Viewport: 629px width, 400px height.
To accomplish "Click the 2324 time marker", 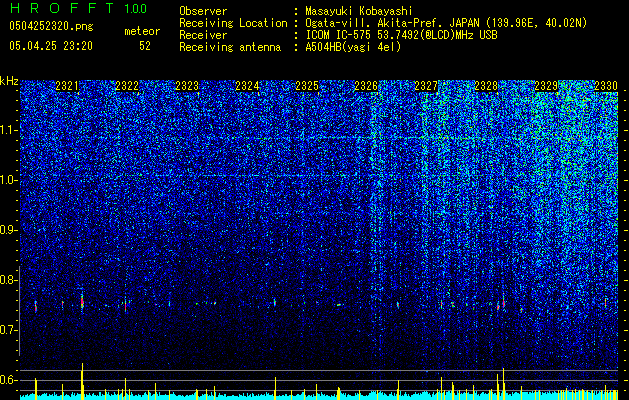I will [x=247, y=86].
